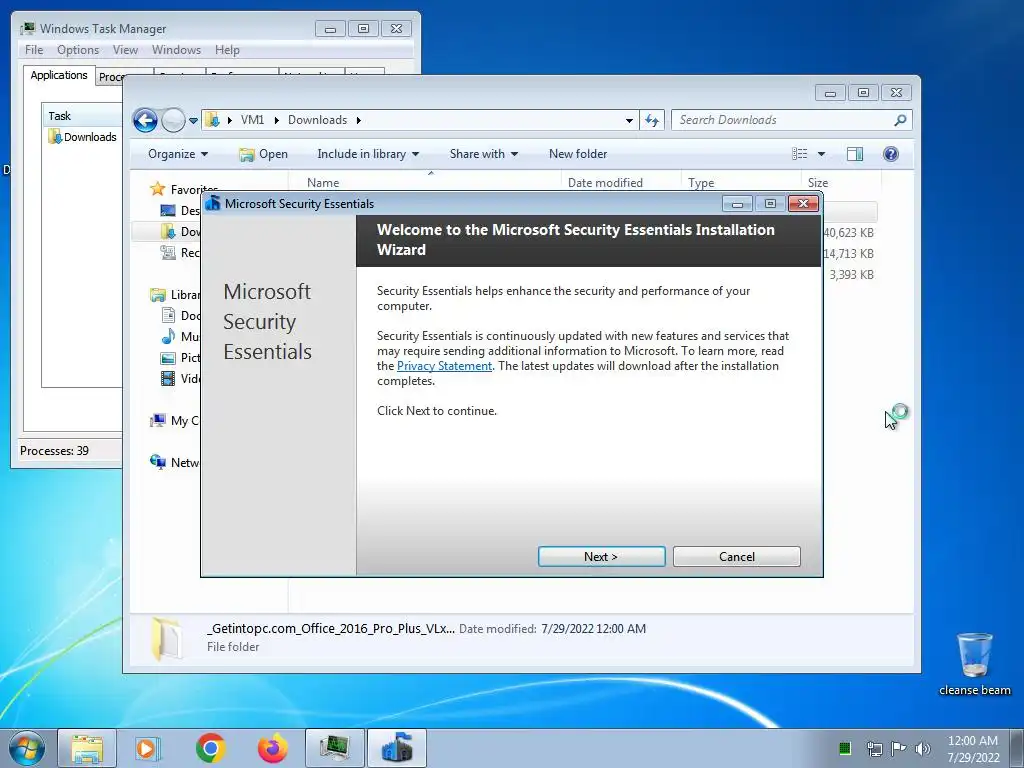Select the Pictures library icon
1024x768 pixels.
click(x=168, y=358)
